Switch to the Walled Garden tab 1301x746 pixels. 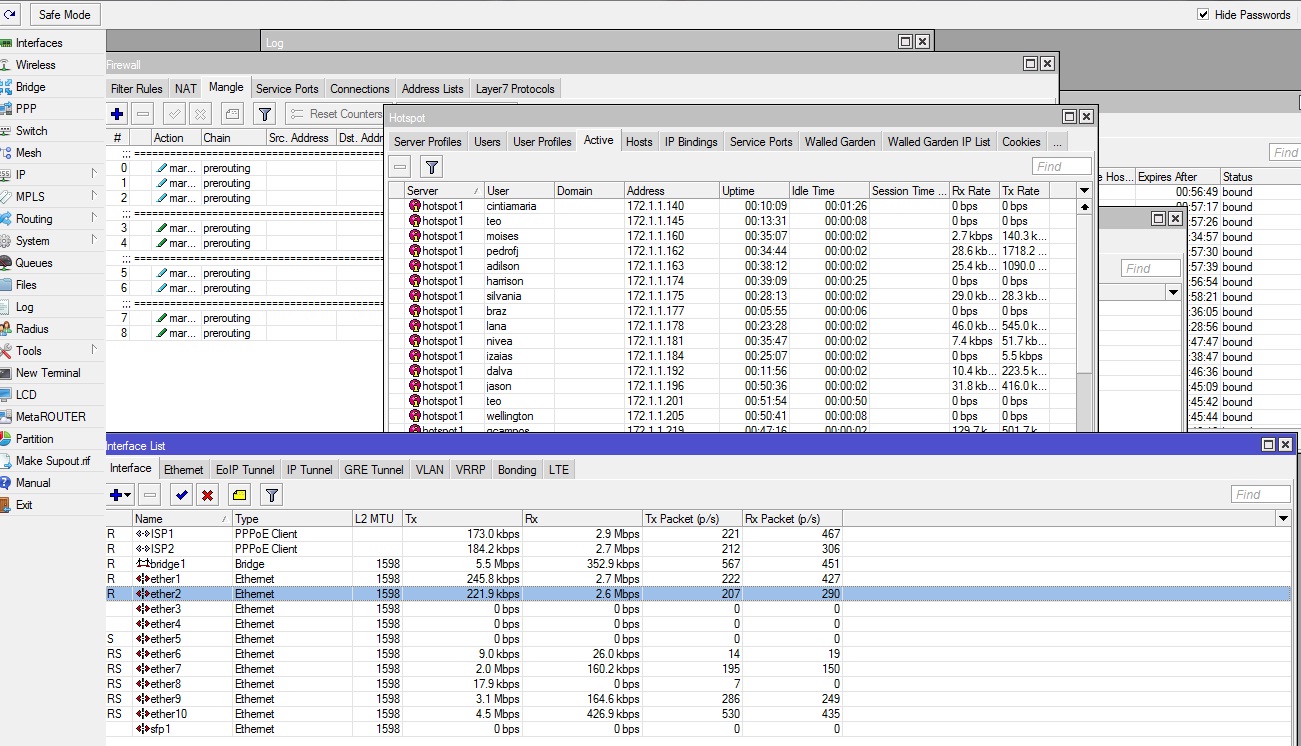[840, 142]
